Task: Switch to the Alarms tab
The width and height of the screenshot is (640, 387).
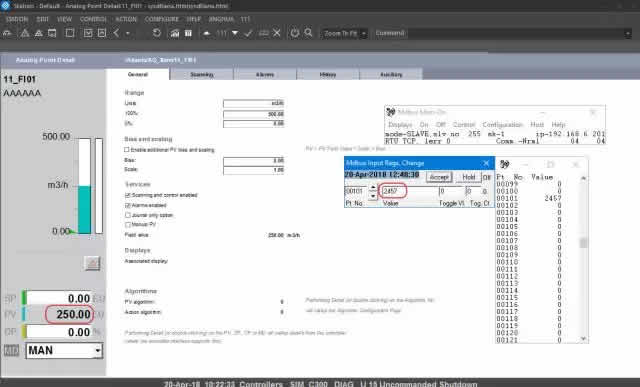Action: 265,75
